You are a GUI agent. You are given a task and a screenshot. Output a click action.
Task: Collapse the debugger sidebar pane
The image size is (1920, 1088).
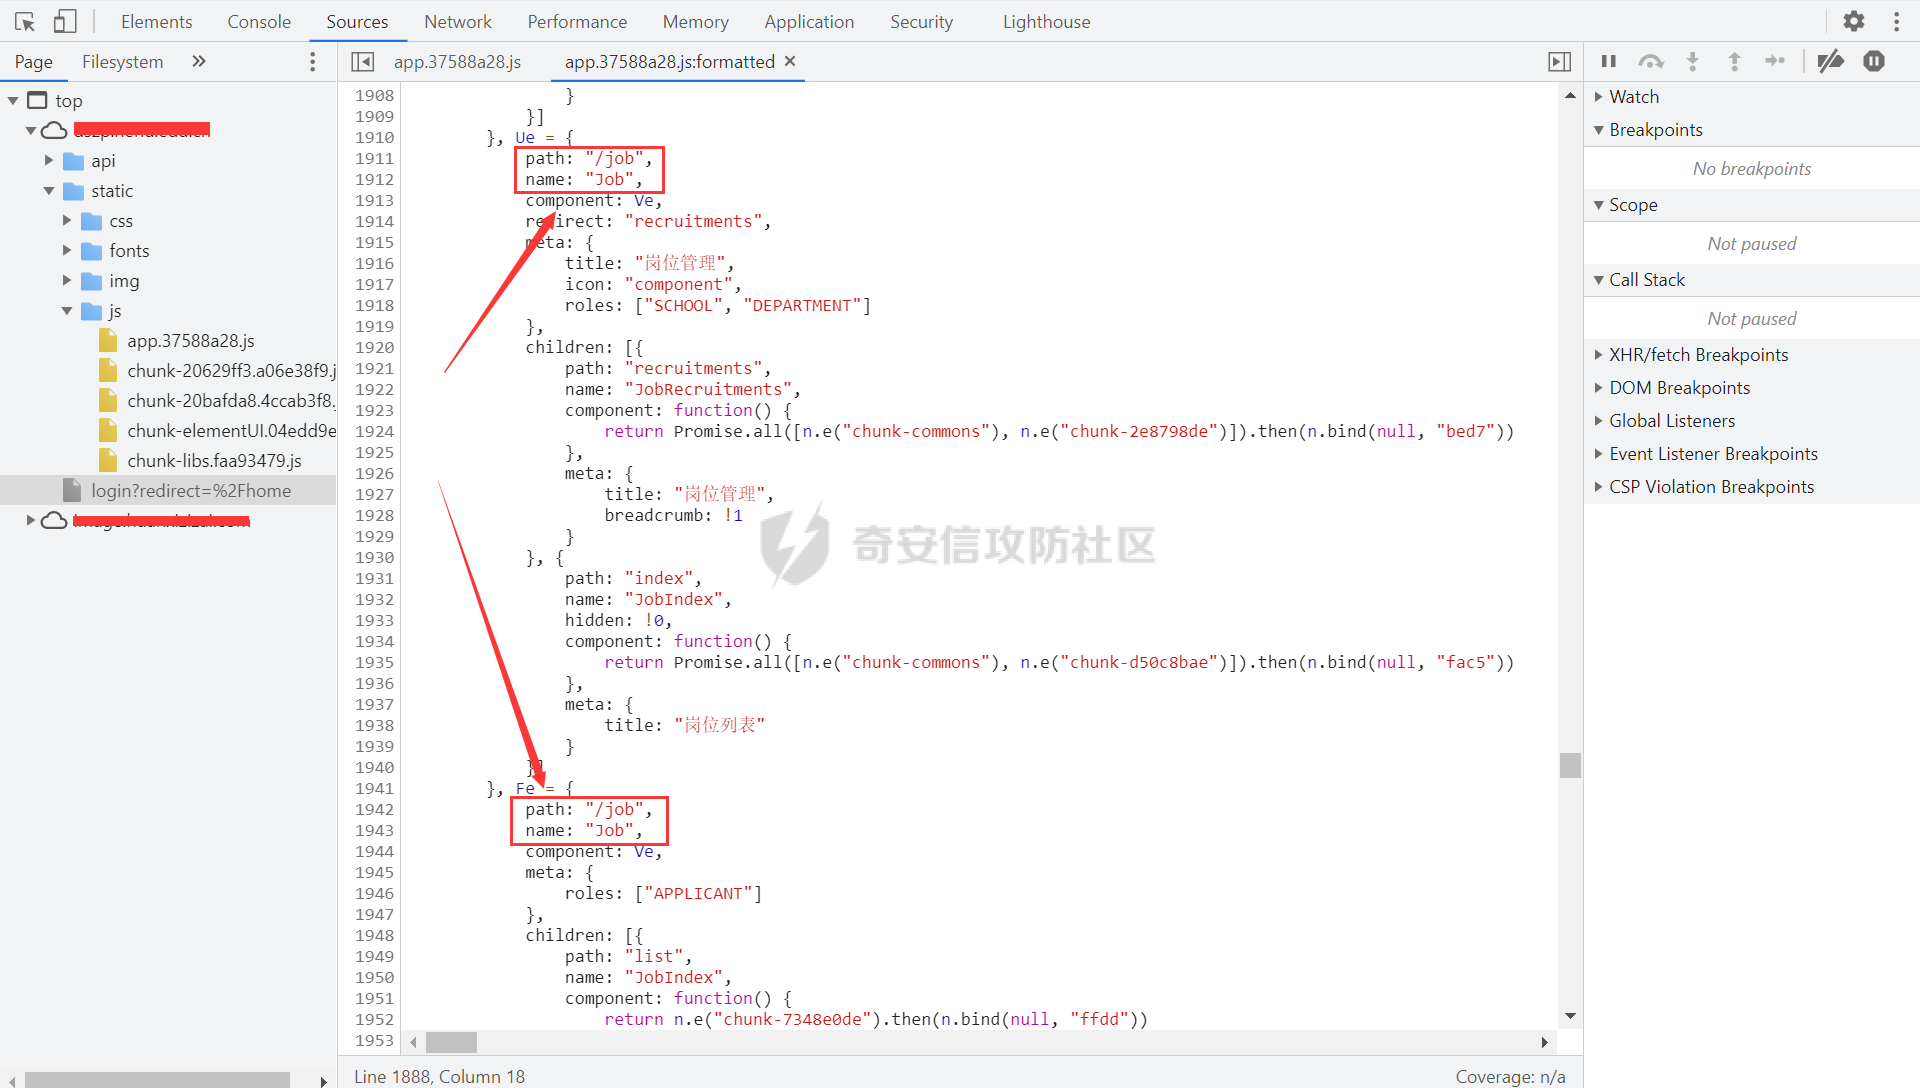[1559, 61]
